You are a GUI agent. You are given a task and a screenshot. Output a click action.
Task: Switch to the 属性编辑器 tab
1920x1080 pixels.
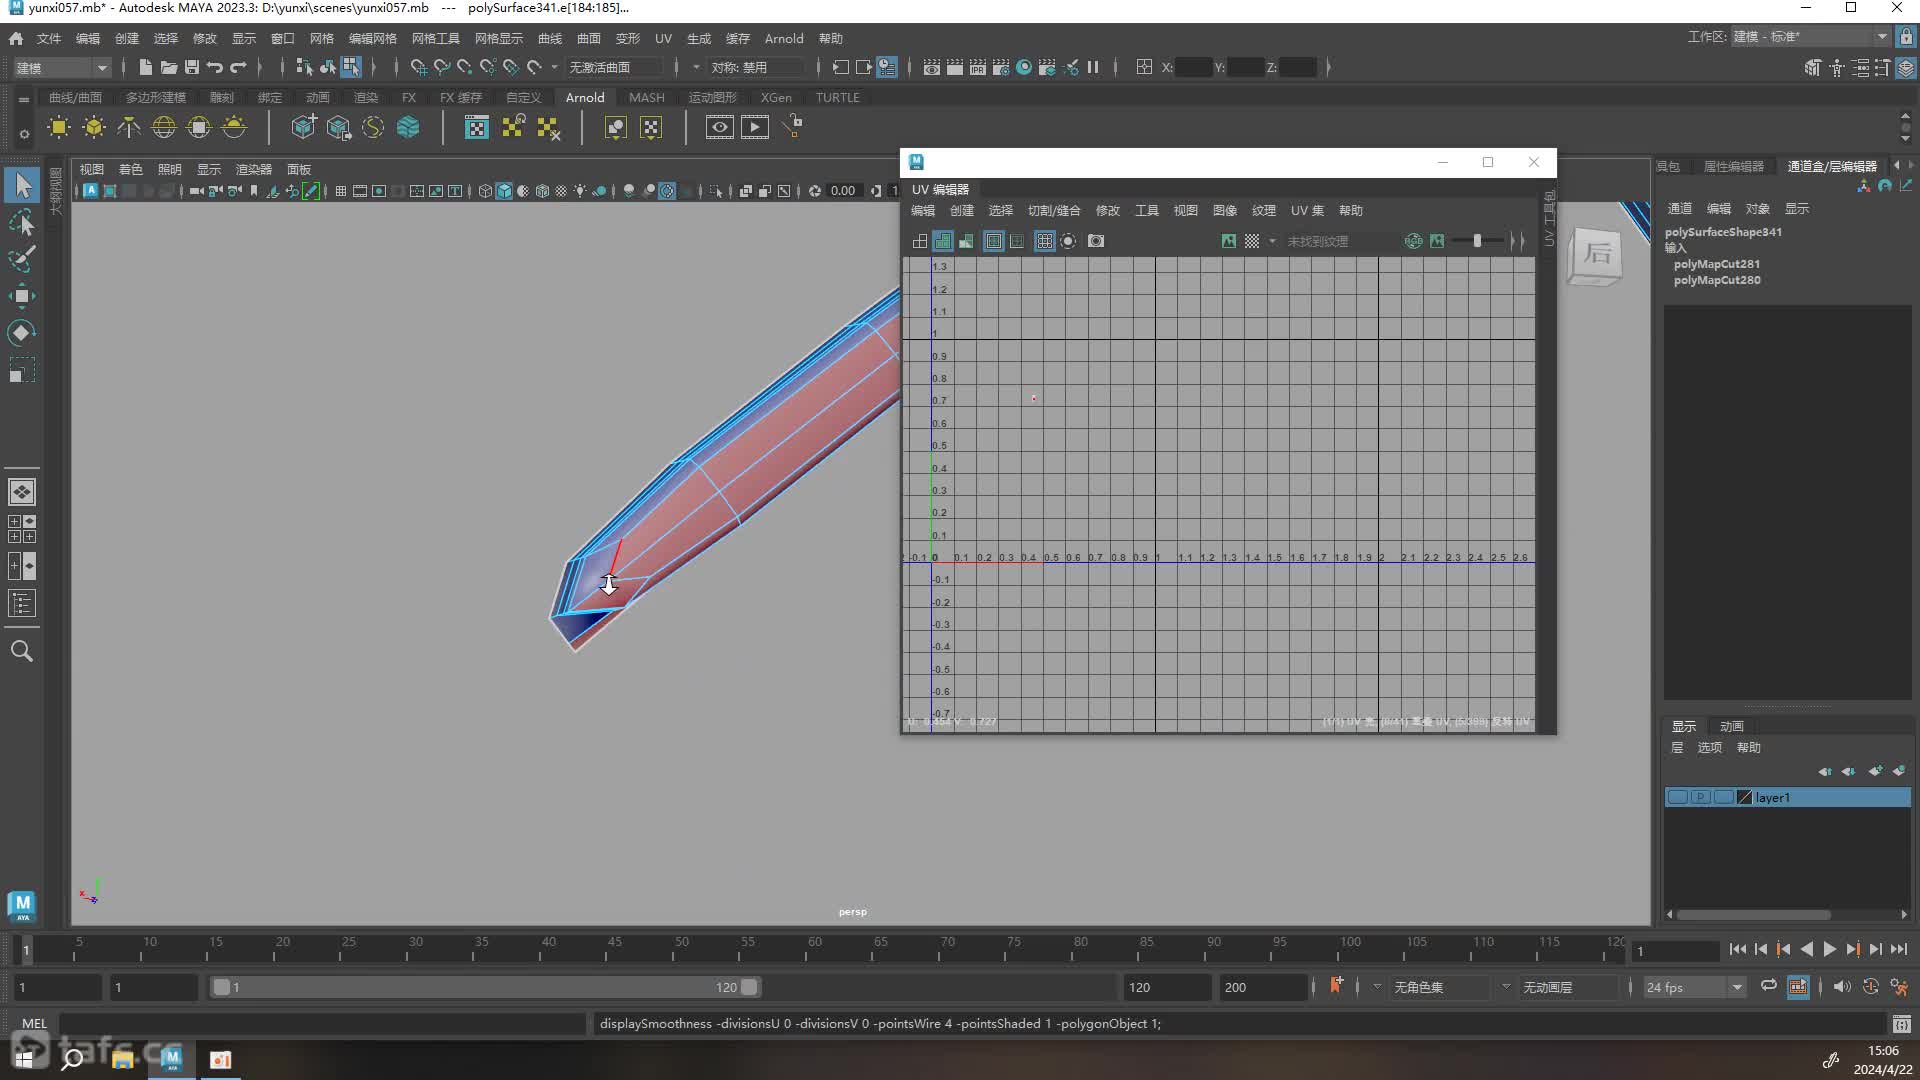pos(1734,166)
